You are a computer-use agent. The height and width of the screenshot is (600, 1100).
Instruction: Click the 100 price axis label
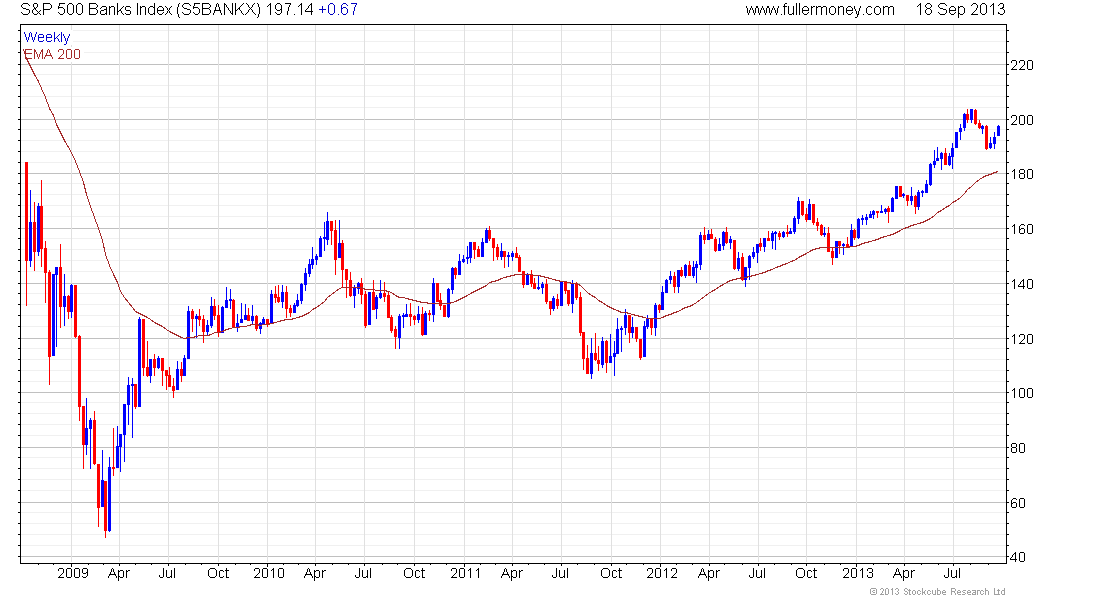point(1021,393)
